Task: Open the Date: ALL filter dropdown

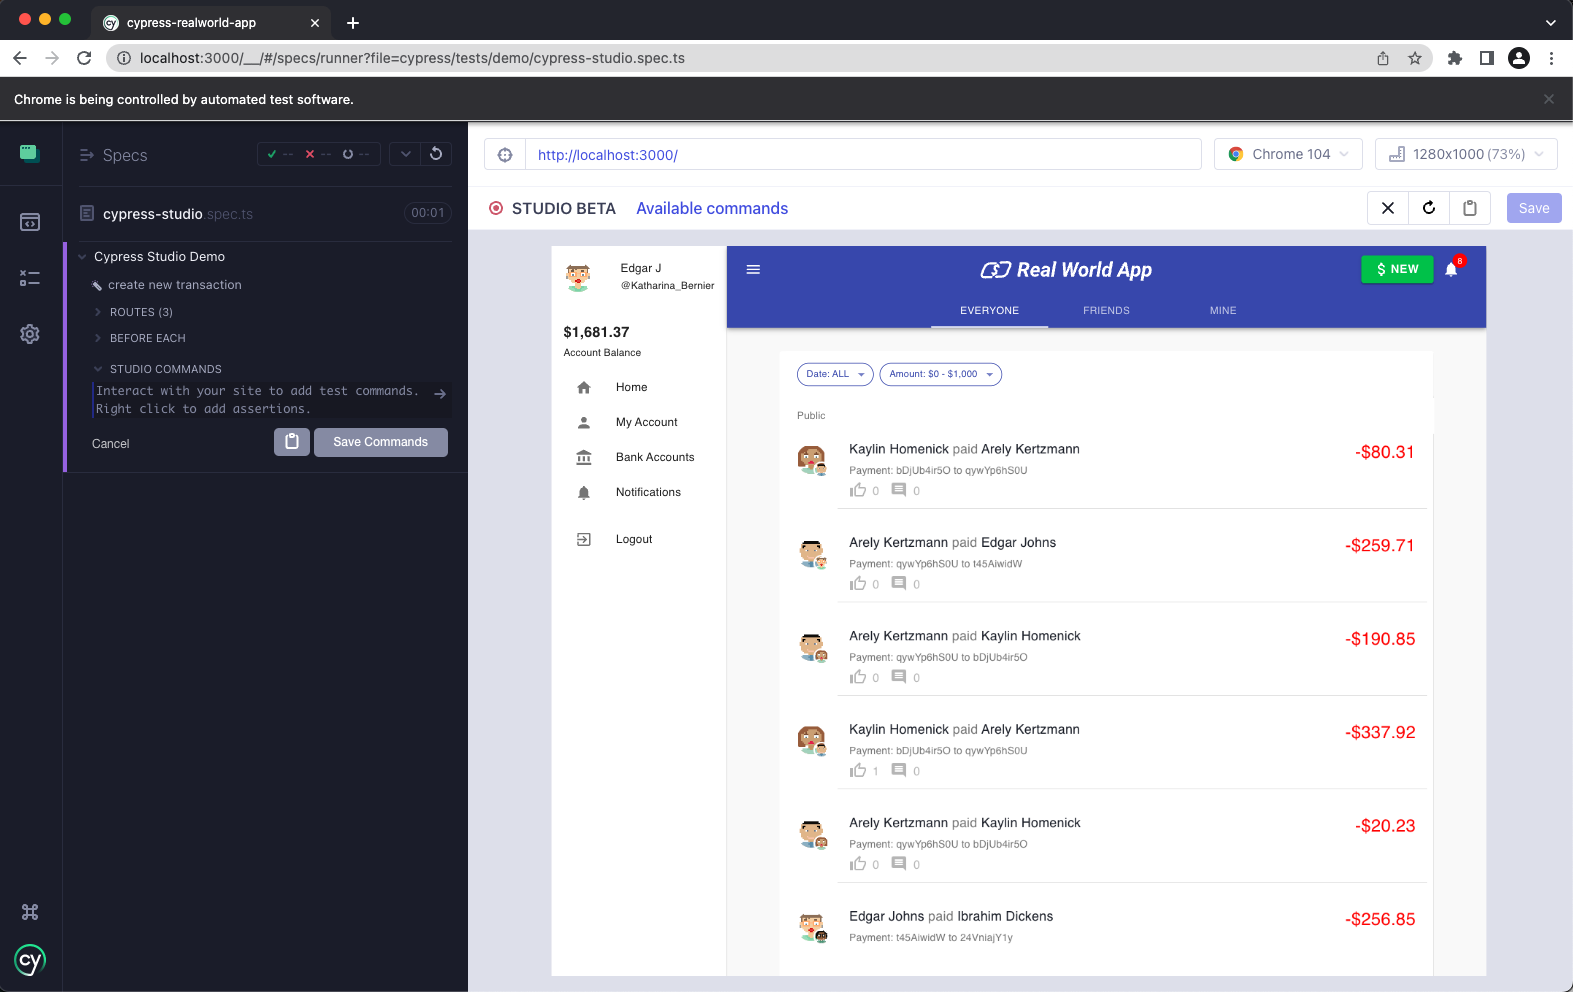Action: click(835, 374)
